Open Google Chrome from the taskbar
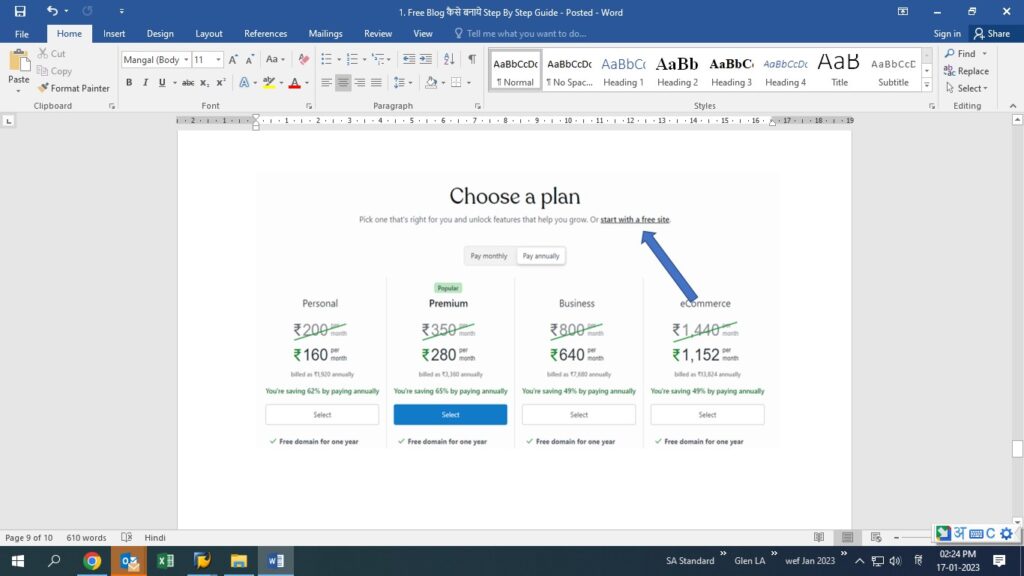Screen dimensions: 1024x576 [92, 561]
